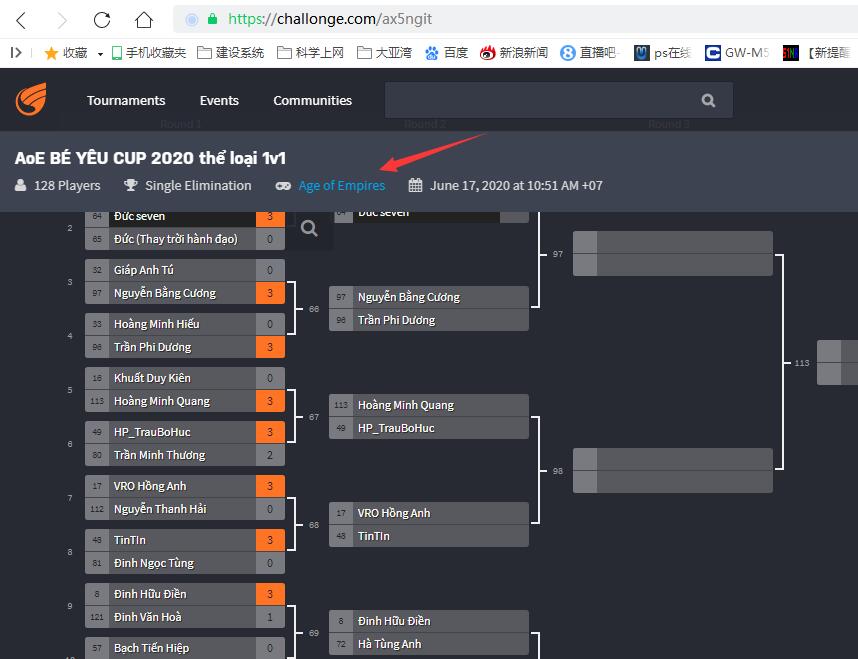Image resolution: width=858 pixels, height=659 pixels.
Task: Open the Events menu
Action: [x=219, y=100]
